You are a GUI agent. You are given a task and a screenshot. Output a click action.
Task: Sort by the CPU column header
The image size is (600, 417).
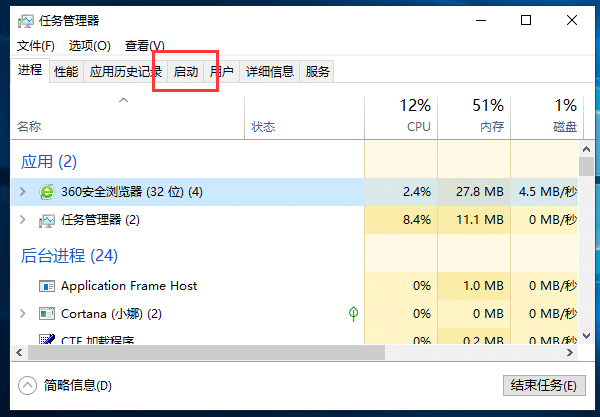click(401, 115)
